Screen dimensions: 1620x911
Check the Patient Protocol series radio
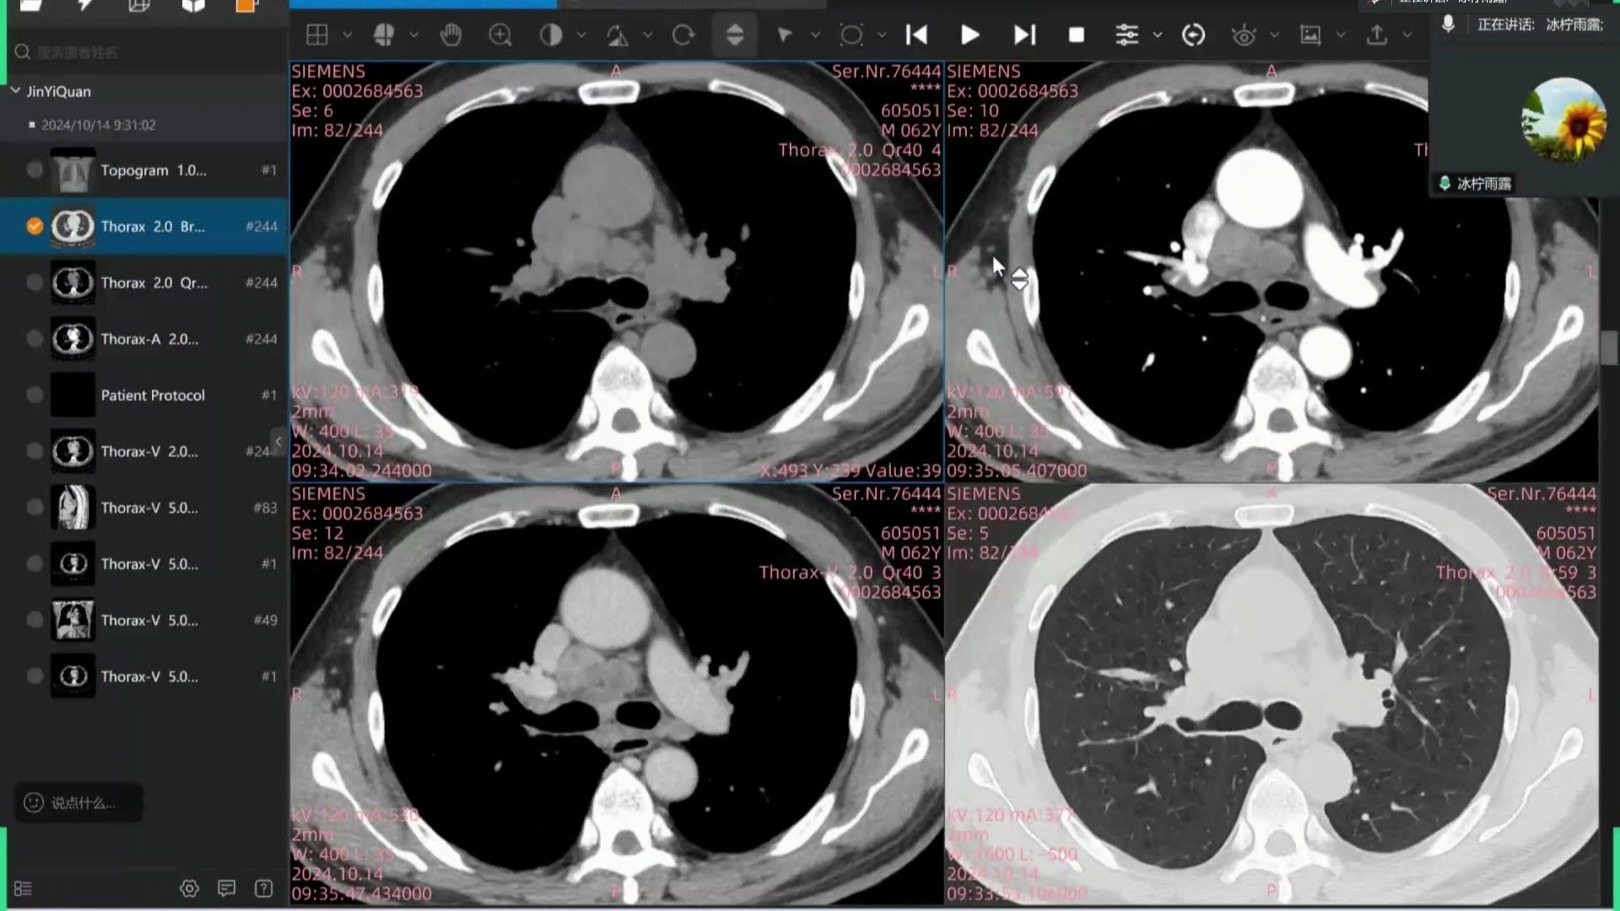35,395
